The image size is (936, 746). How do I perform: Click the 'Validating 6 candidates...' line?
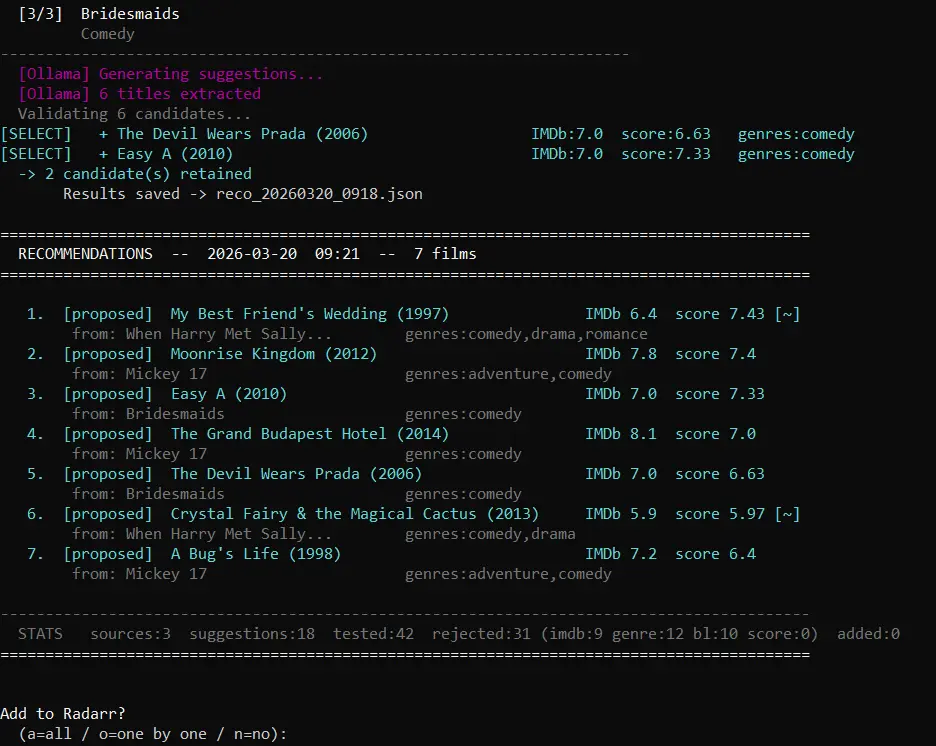click(121, 114)
